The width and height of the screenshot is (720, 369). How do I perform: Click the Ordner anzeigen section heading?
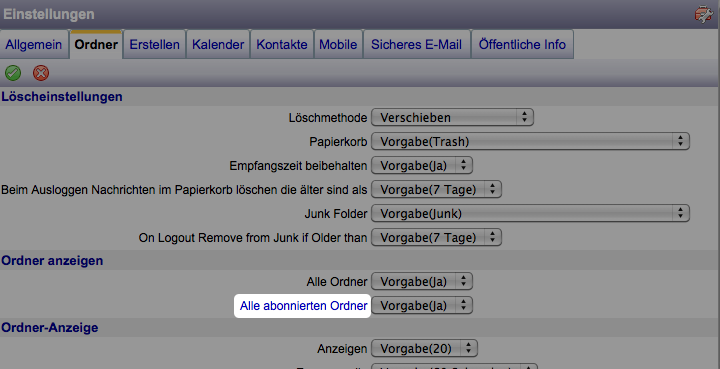click(x=52, y=261)
